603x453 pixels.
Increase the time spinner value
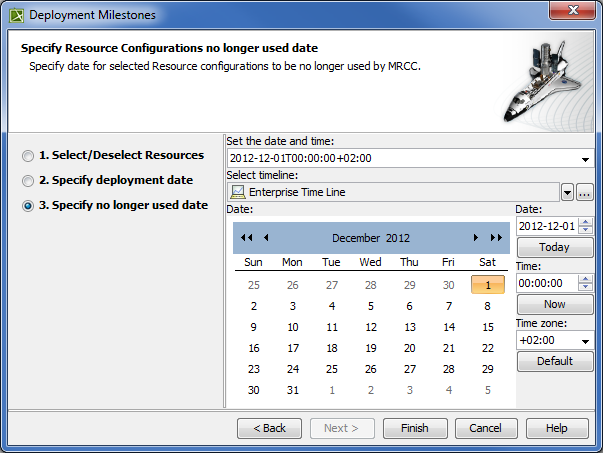[x=585, y=279]
